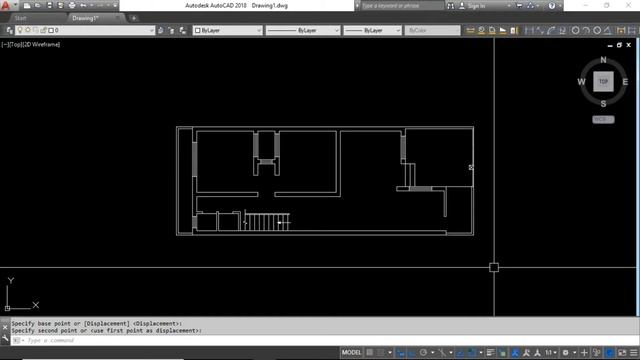Screen dimensions: 640x360
Task: Click the Workspace Switching gear icon
Action: click(x=565, y=352)
